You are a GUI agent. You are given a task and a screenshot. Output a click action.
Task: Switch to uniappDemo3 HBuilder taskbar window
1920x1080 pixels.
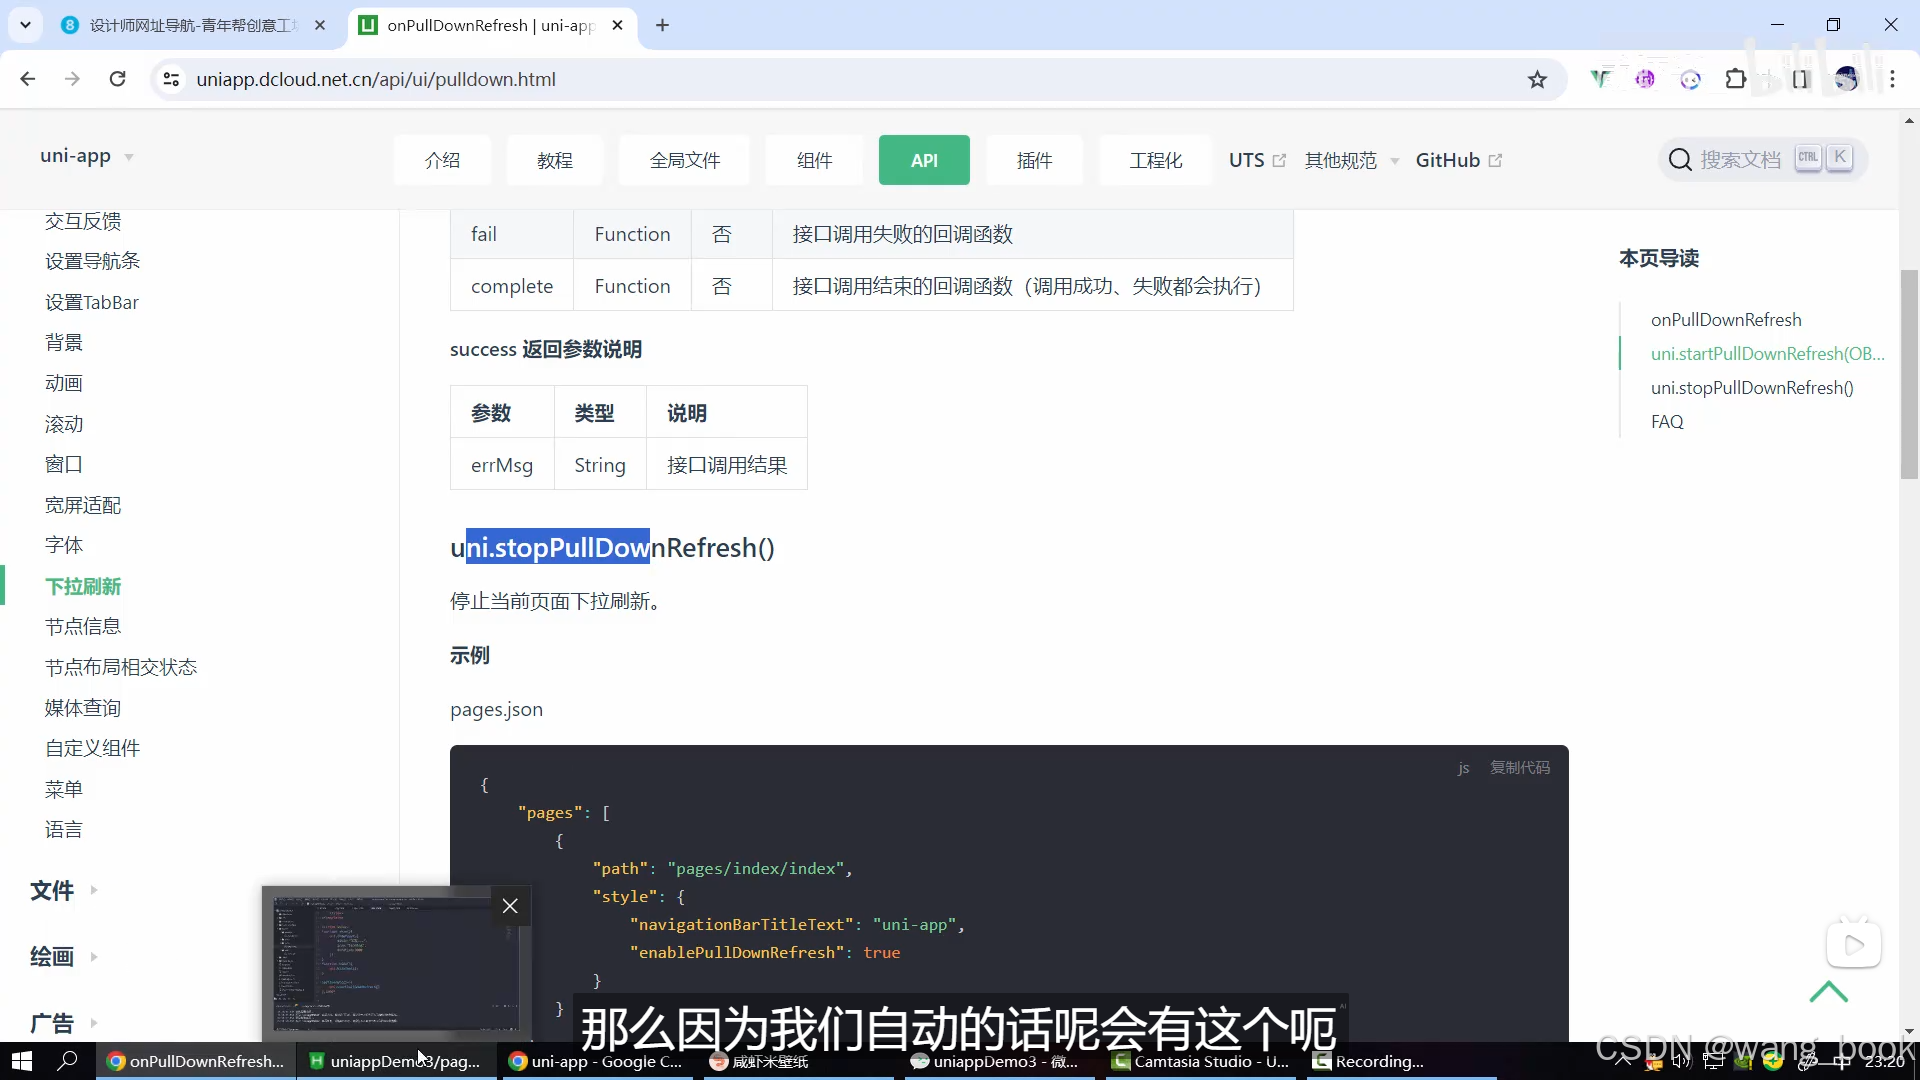[396, 1061]
